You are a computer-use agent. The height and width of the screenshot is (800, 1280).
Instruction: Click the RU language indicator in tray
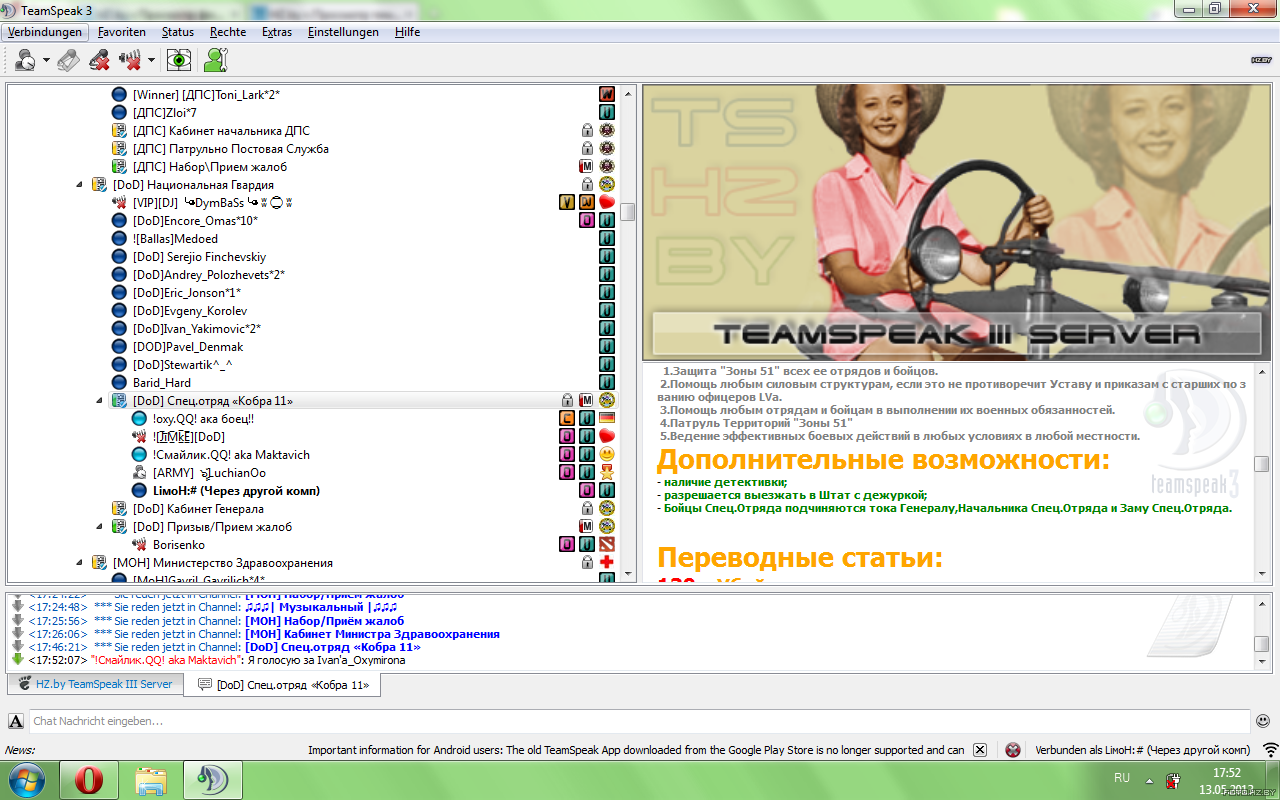(1122, 778)
